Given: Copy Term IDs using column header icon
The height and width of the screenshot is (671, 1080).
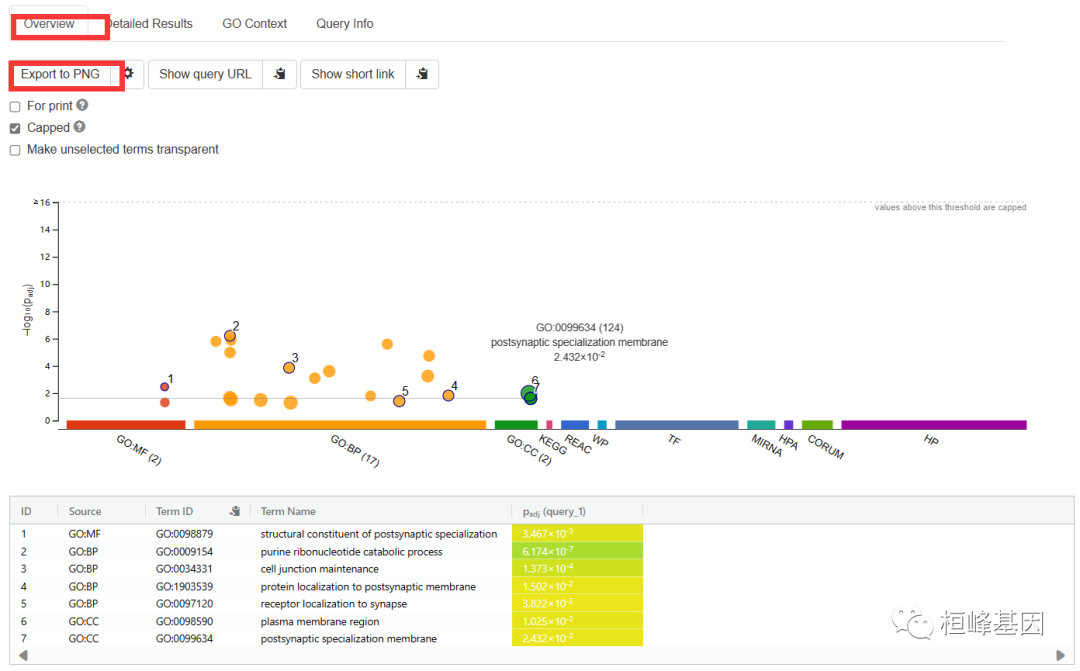Looking at the screenshot, I should tap(235, 511).
